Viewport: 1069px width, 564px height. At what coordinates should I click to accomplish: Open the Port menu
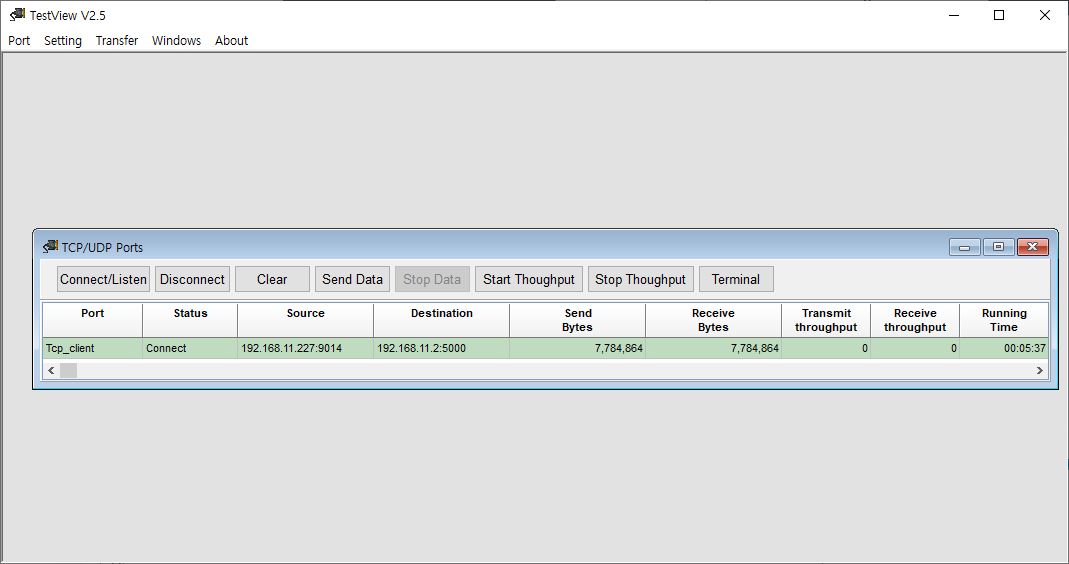(x=19, y=41)
